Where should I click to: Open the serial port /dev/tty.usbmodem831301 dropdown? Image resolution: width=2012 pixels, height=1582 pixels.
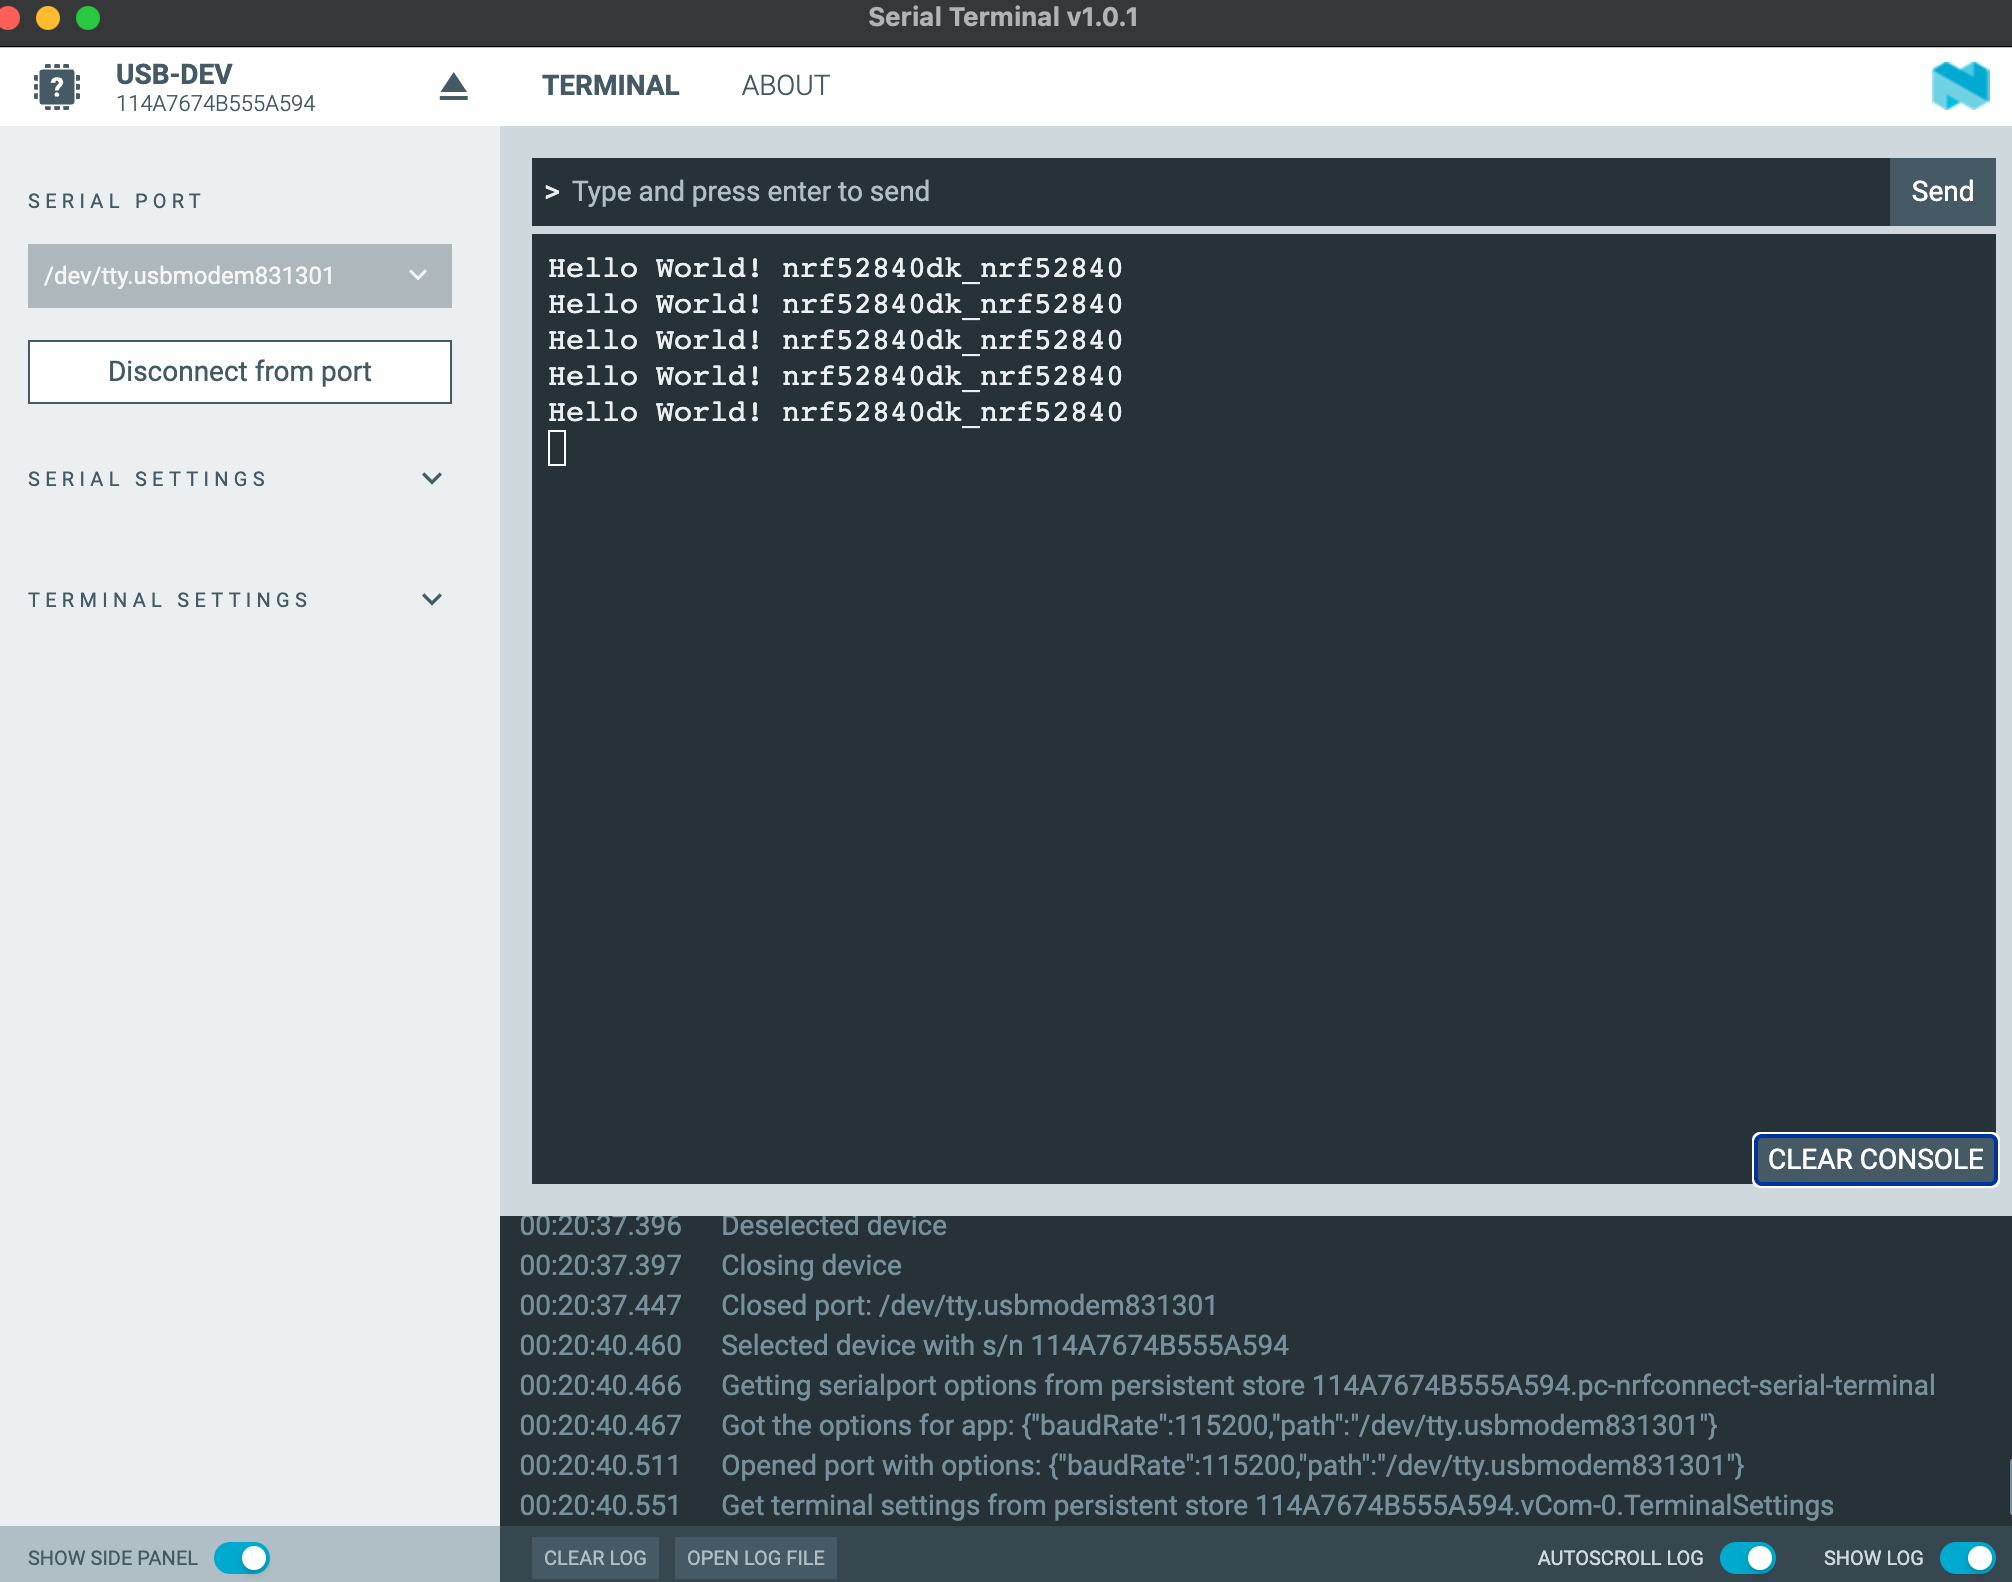[x=239, y=276]
